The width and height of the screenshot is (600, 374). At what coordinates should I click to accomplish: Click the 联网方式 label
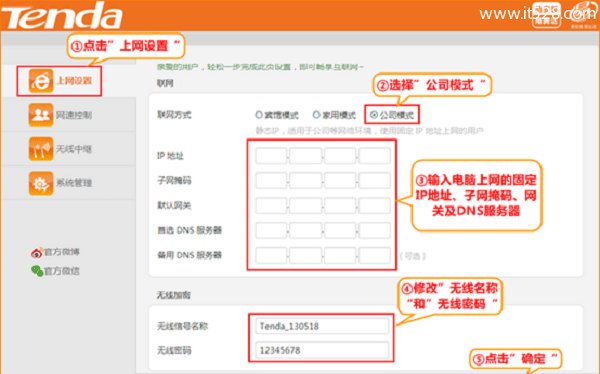(x=174, y=115)
